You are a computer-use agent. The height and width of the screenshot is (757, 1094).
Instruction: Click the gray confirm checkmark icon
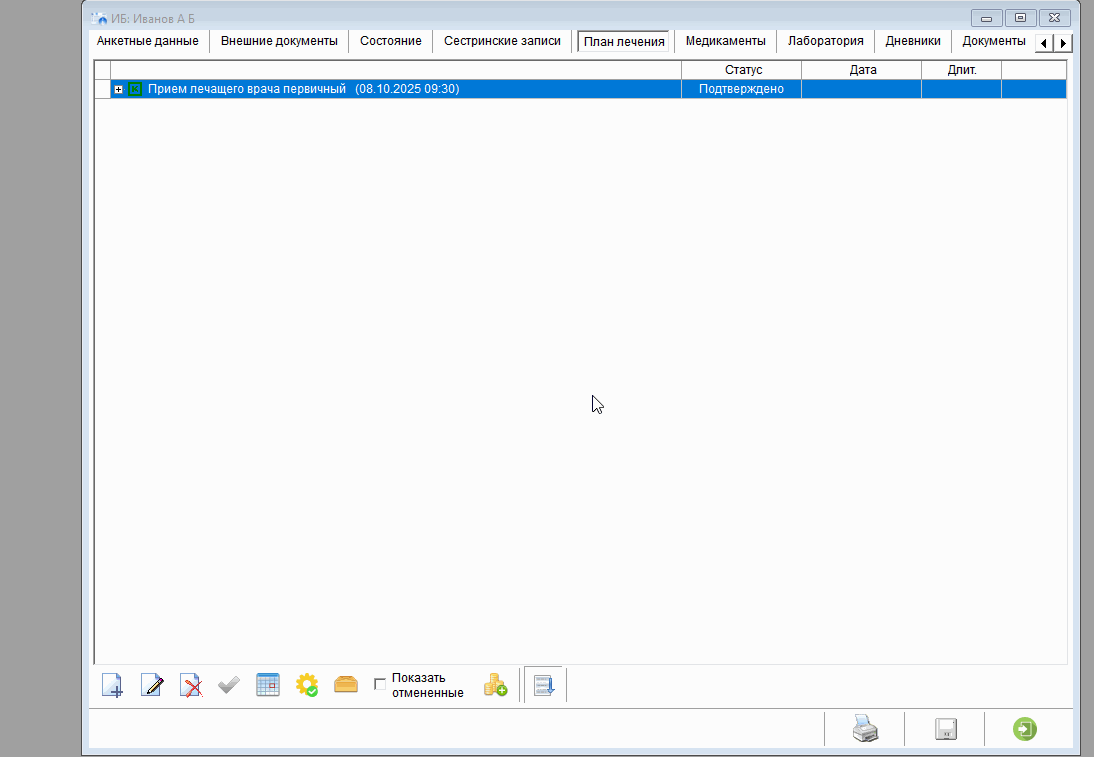click(x=229, y=686)
